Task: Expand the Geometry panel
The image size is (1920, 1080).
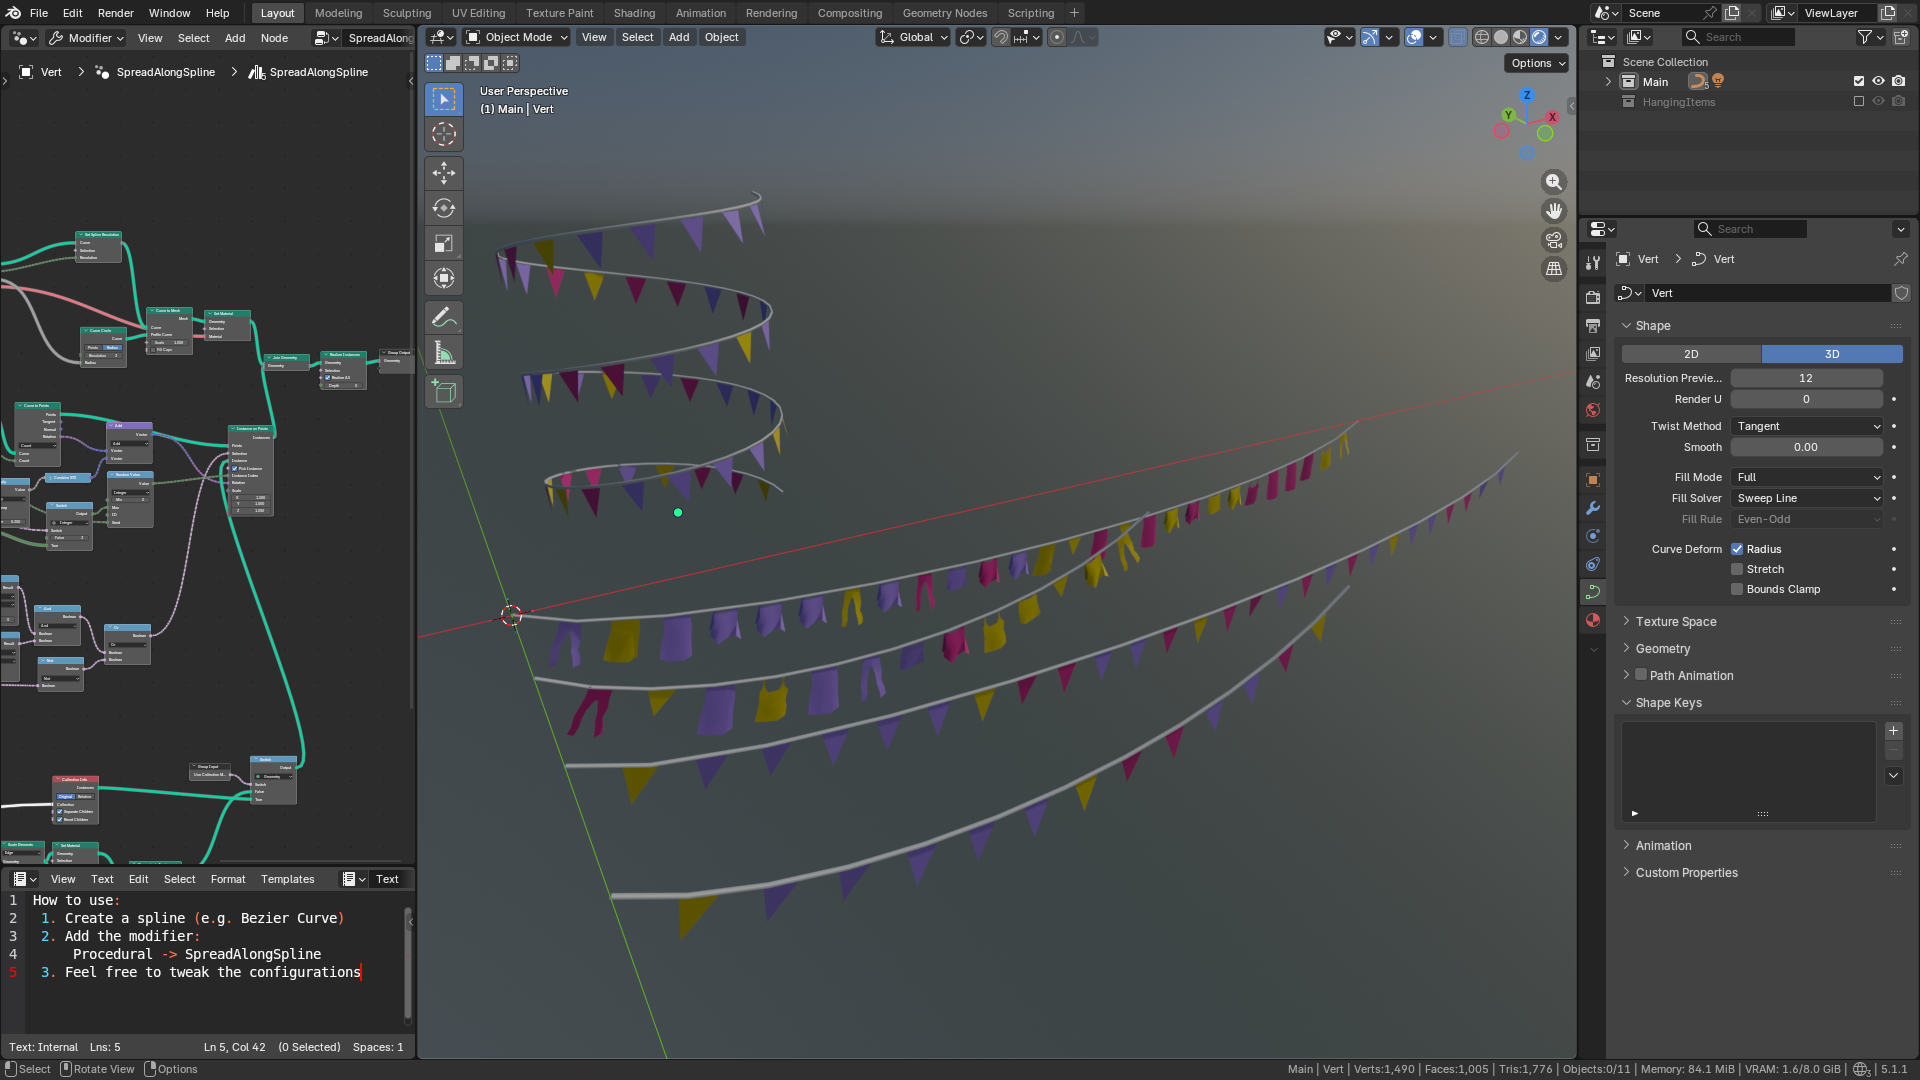Action: 1663,648
